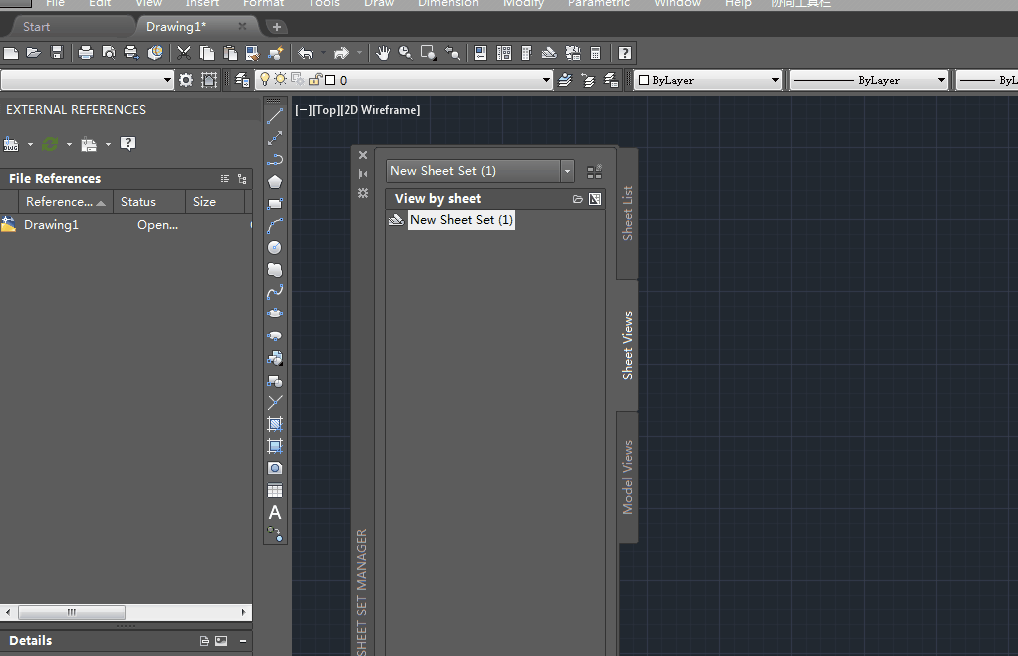The image size is (1018, 656).
Task: Select the Table draw tool
Action: 275,491
